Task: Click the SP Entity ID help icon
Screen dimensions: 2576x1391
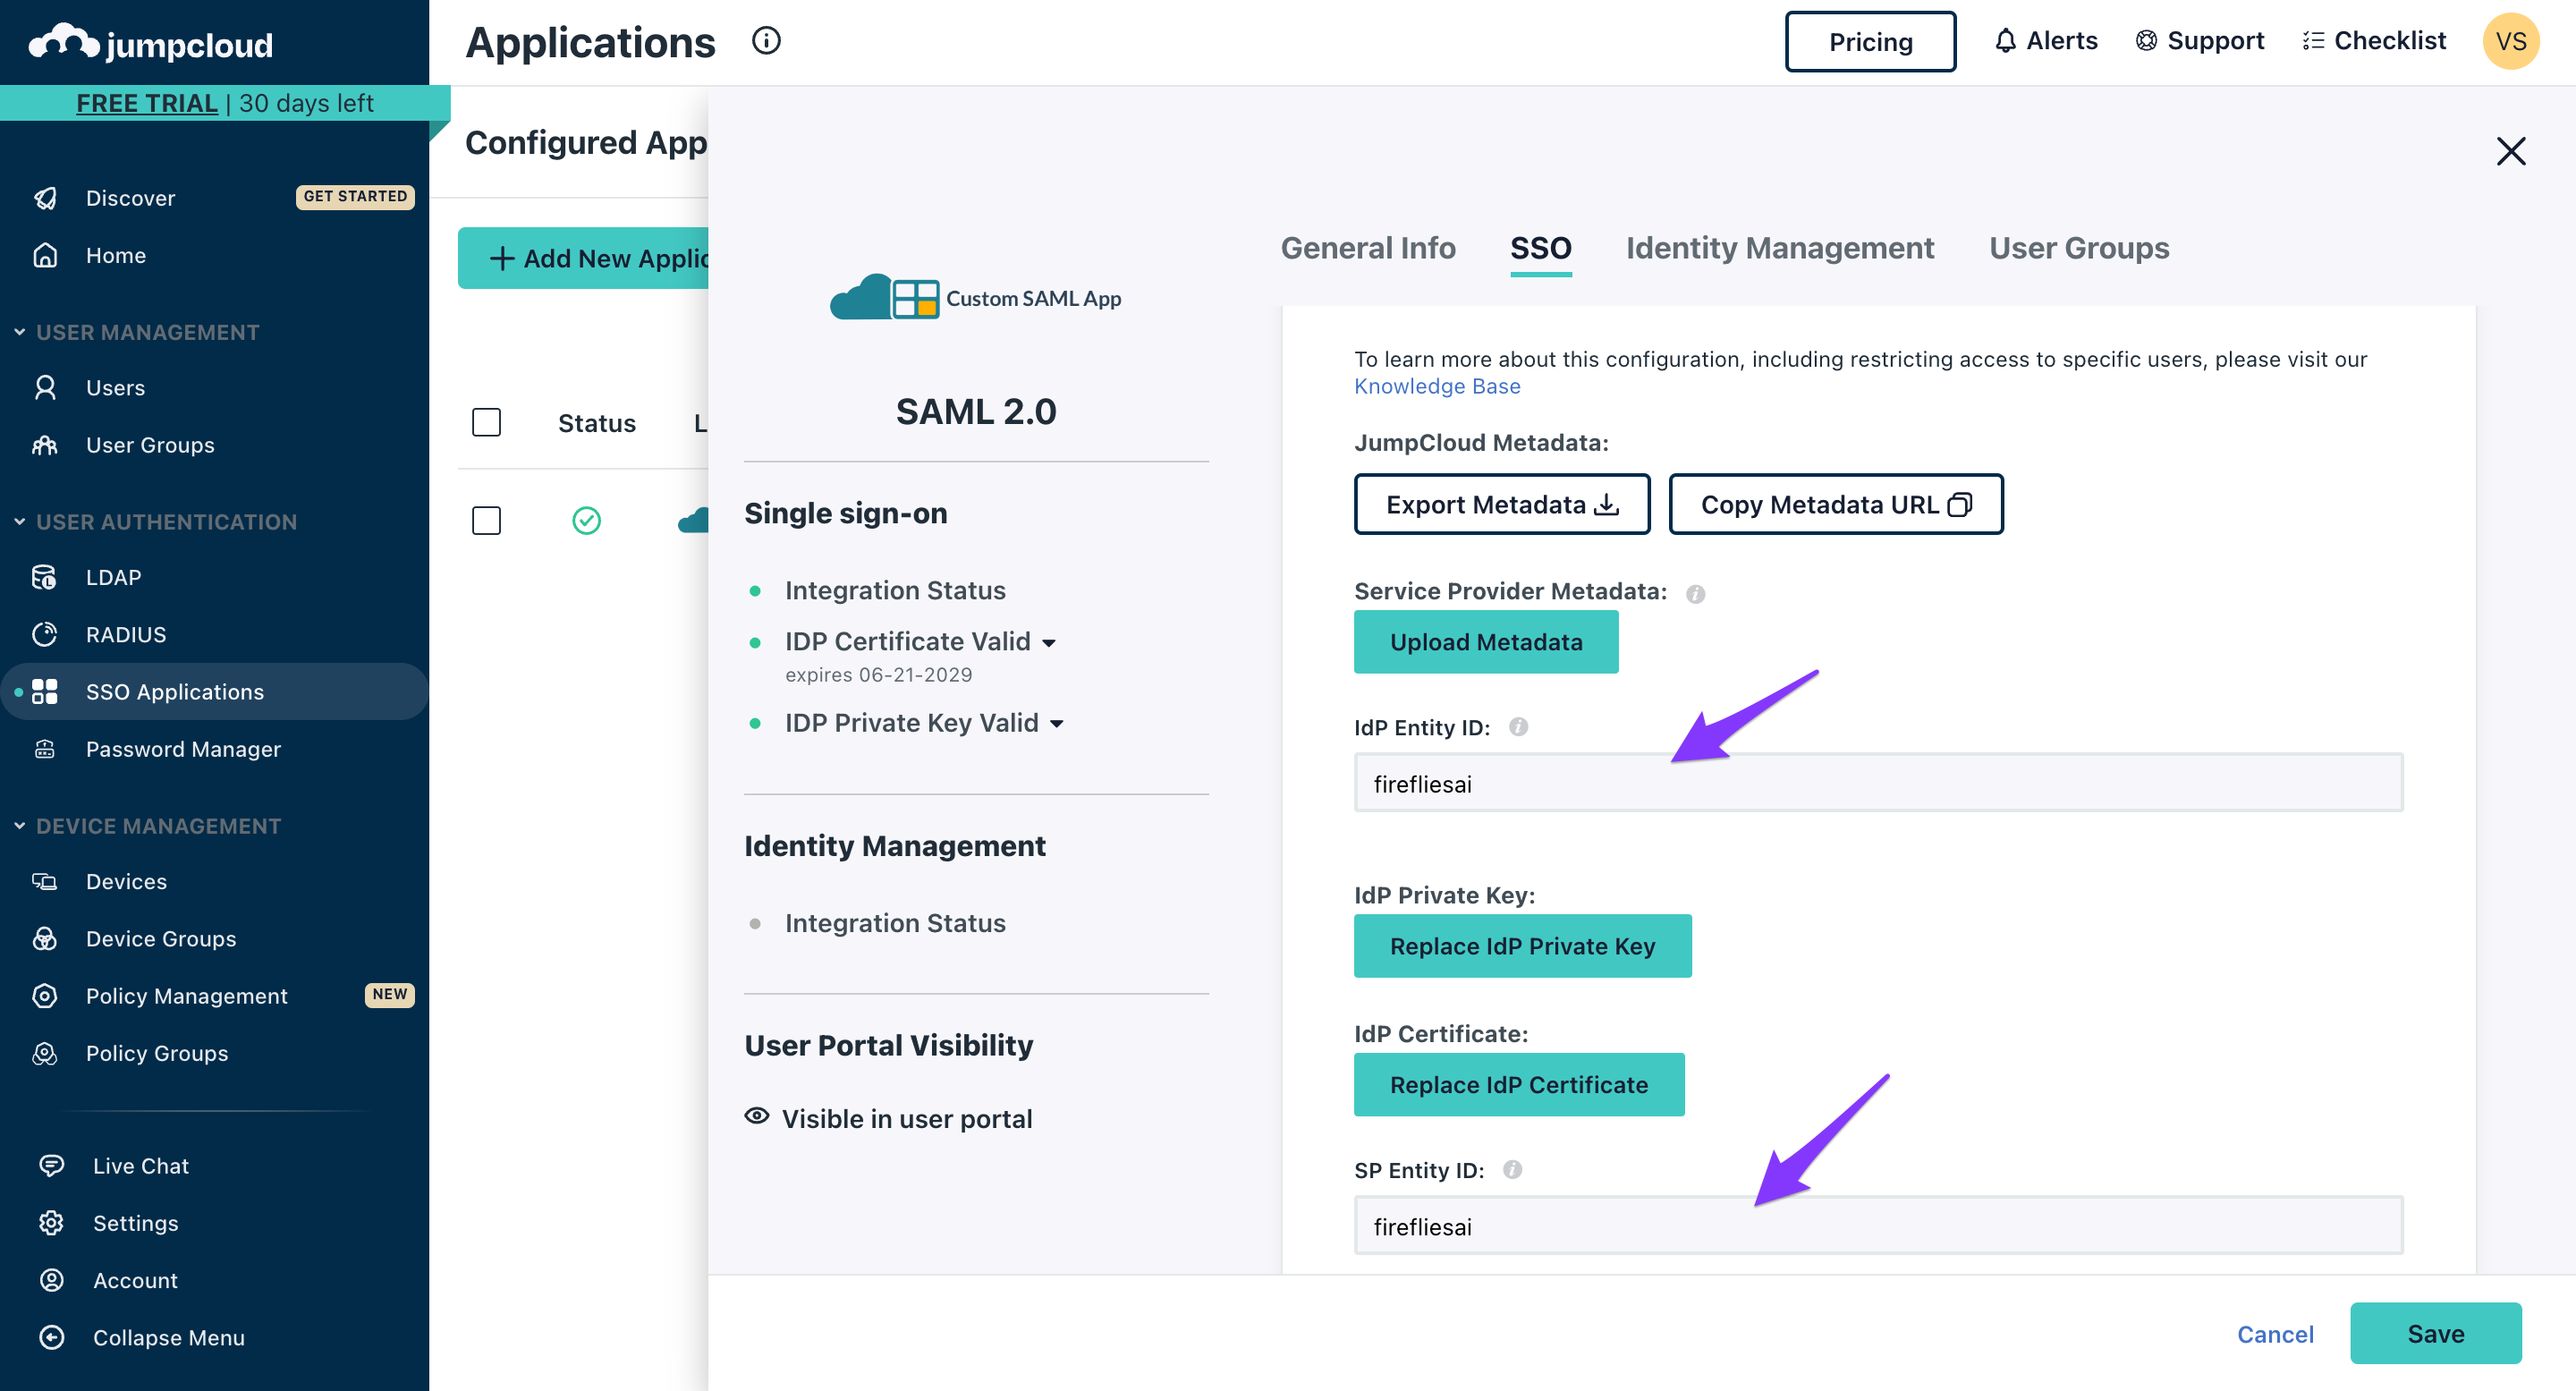Action: [x=1512, y=1170]
